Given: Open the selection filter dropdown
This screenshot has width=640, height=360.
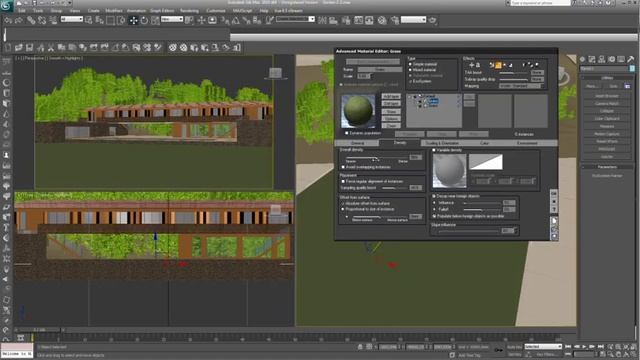Looking at the screenshot, I should coord(72,19).
